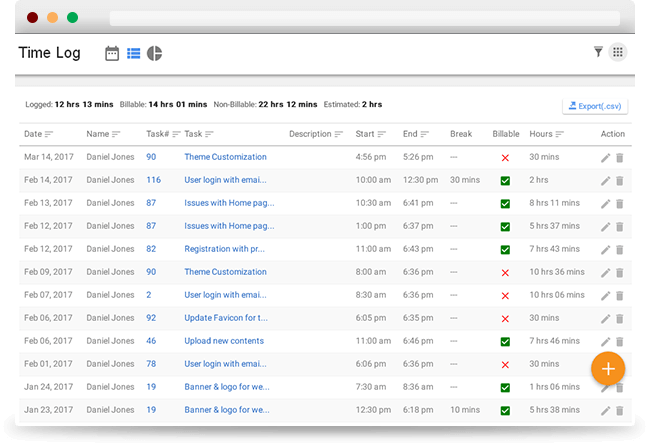Switch to calendar view icon
This screenshot has width=649, height=446.
click(x=112, y=53)
